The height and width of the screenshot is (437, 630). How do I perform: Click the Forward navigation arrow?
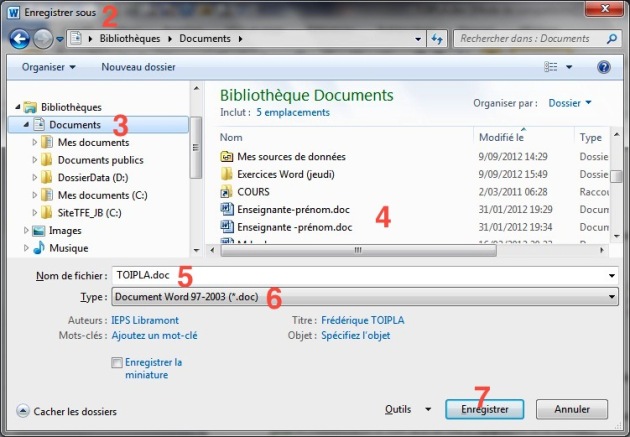[x=43, y=39]
